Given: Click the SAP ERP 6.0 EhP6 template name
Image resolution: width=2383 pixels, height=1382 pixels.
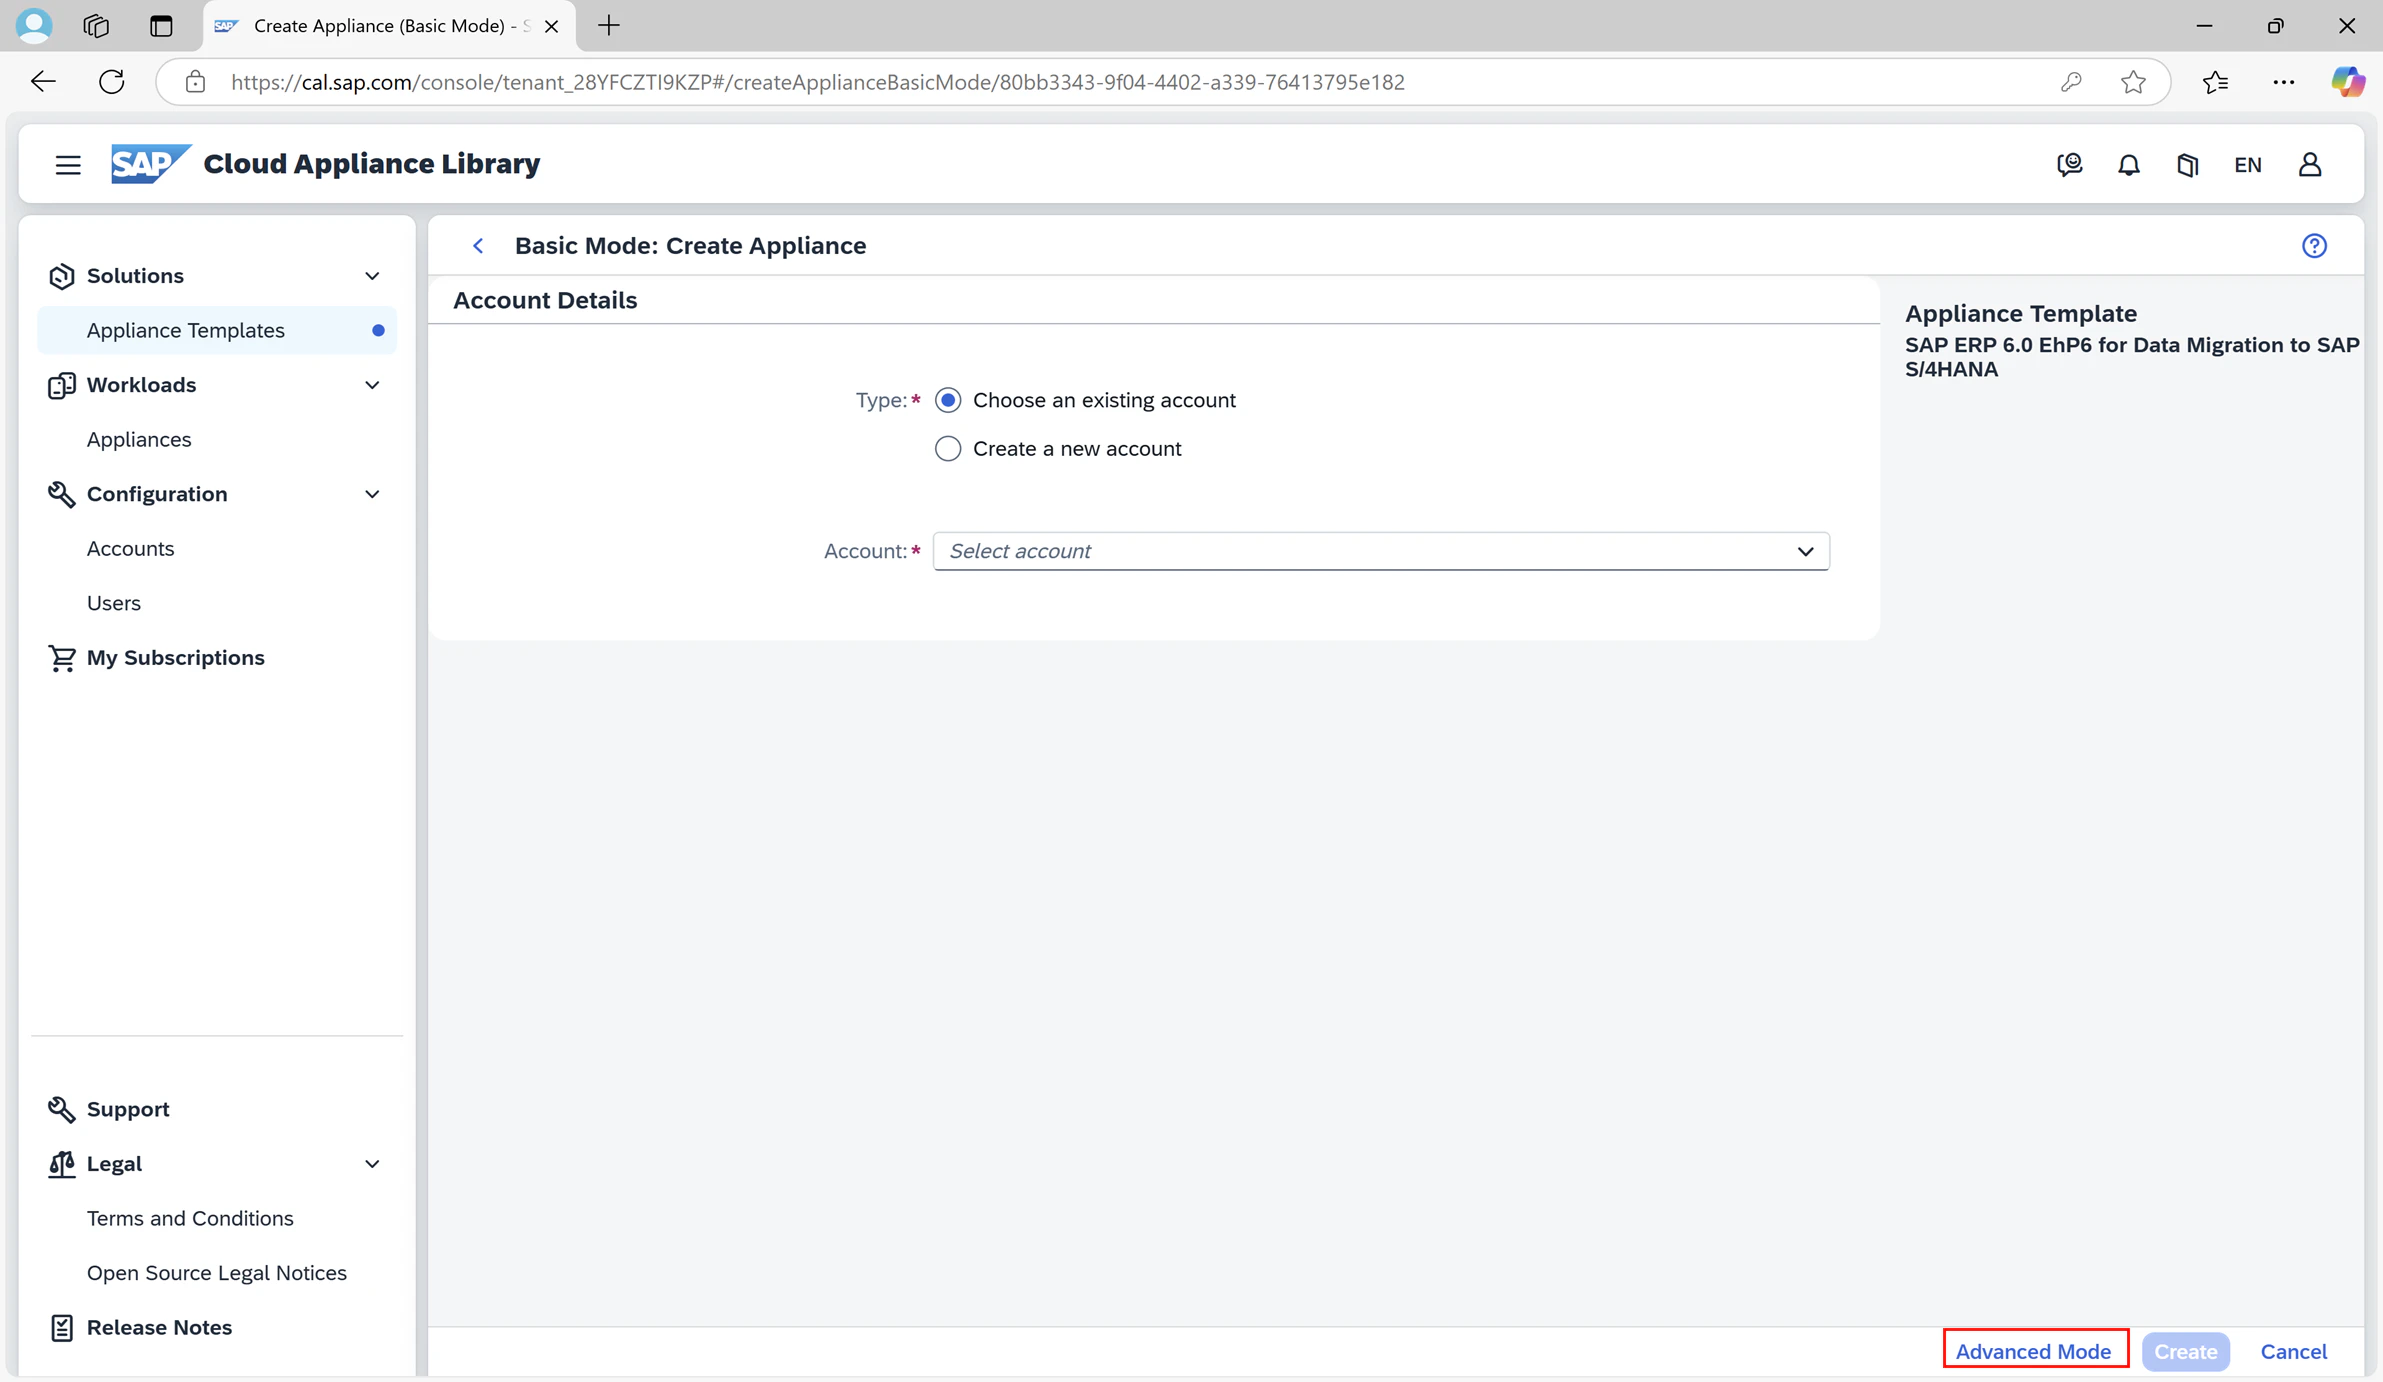Looking at the screenshot, I should (x=2132, y=357).
